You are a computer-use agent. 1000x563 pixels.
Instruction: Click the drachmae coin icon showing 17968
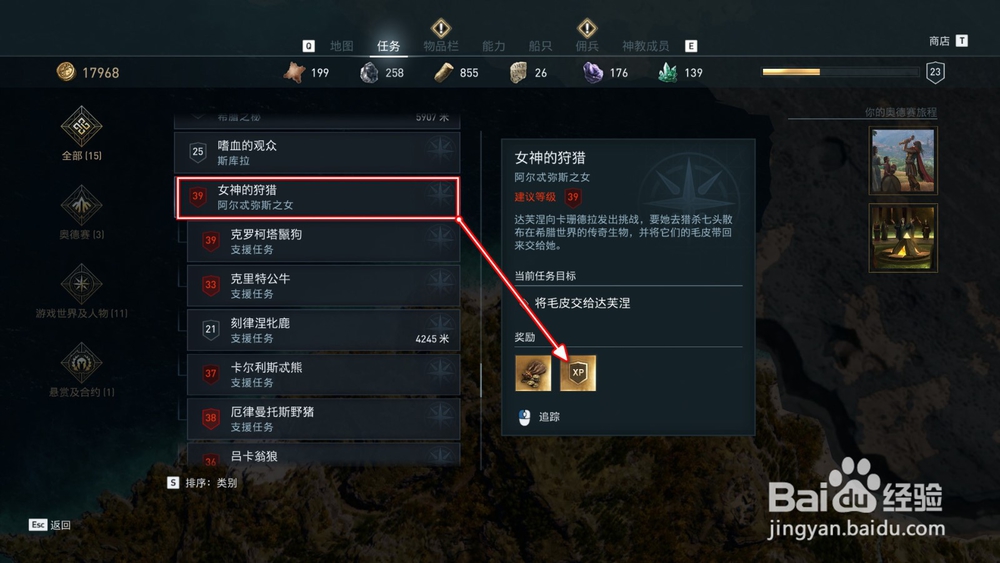tap(66, 72)
